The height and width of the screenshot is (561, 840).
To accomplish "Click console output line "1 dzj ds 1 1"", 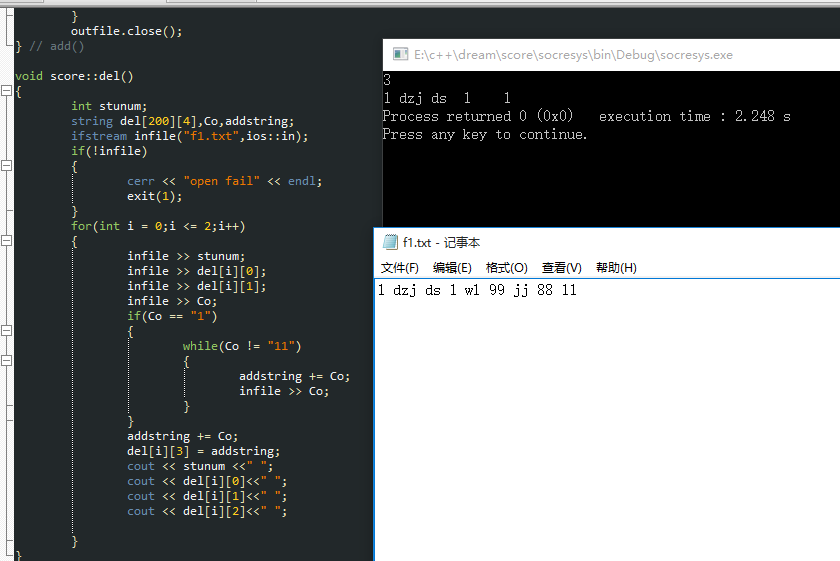I will pos(447,98).
